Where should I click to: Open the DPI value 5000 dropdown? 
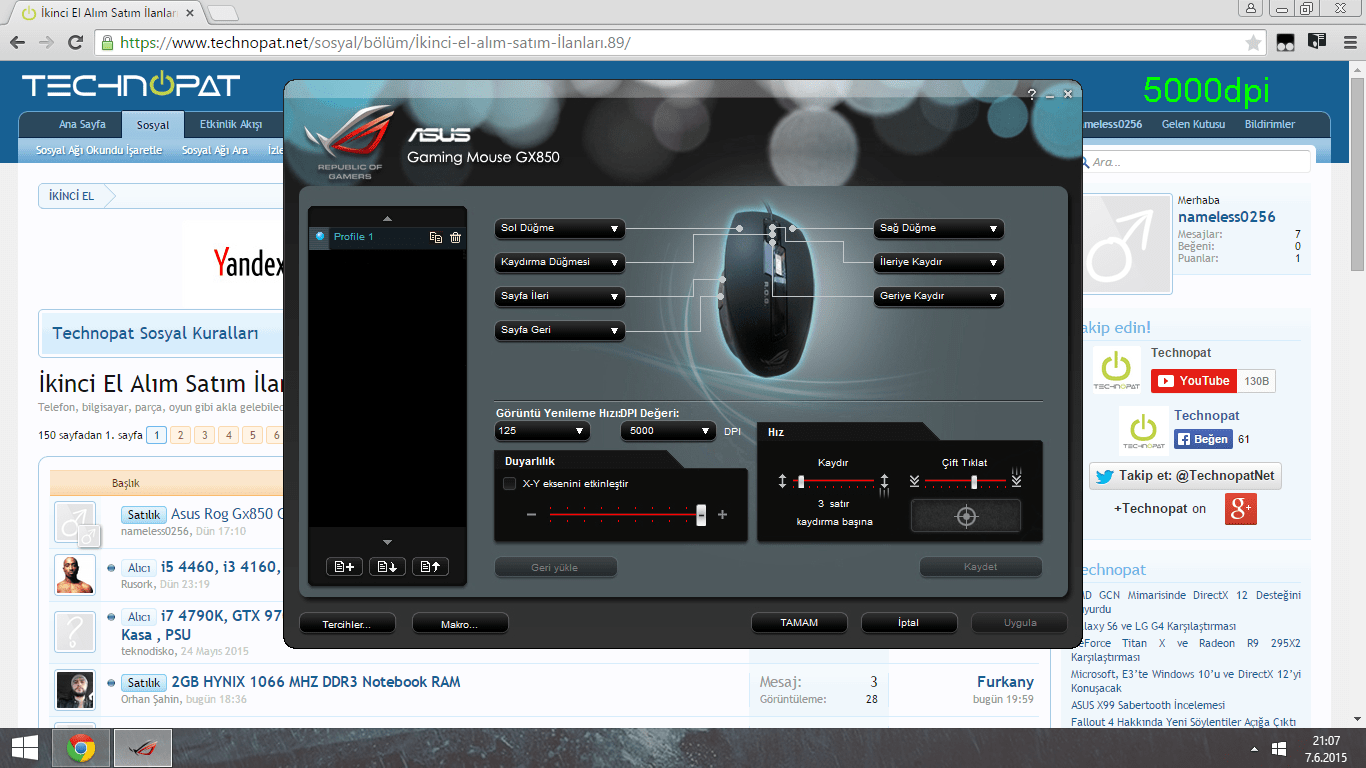(x=668, y=431)
